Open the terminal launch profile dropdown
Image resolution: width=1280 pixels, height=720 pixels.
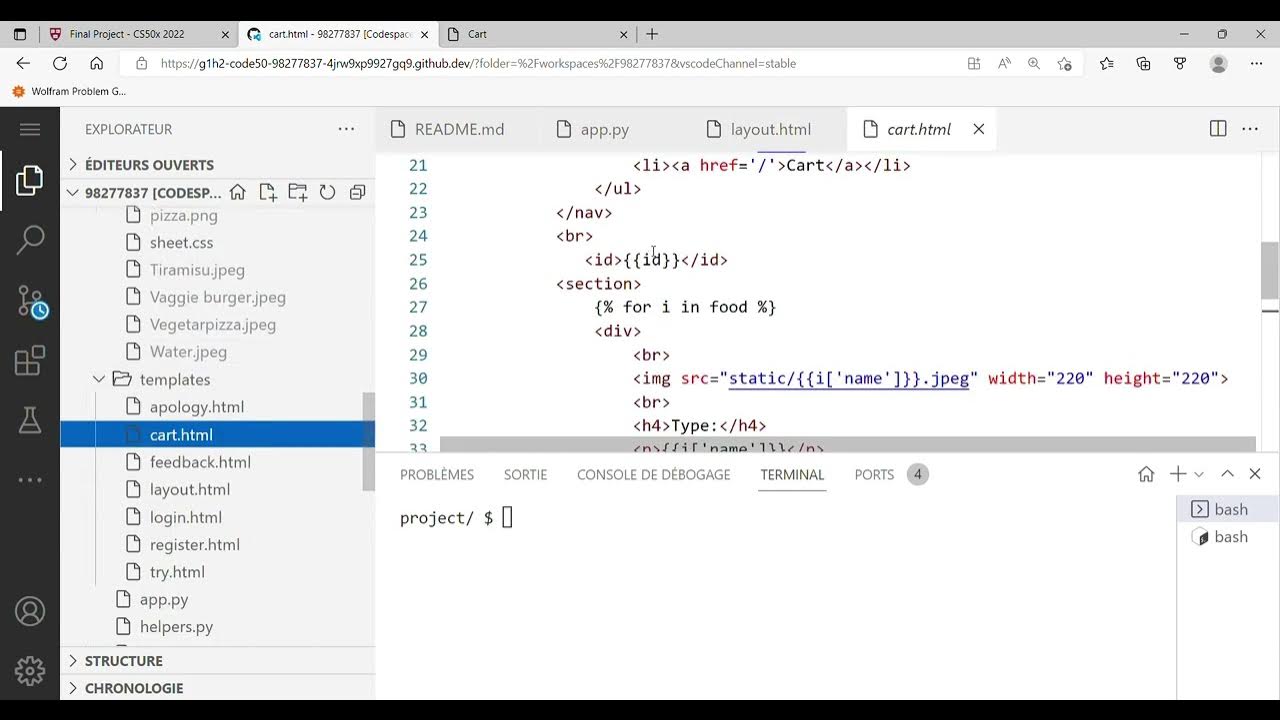[1199, 474]
